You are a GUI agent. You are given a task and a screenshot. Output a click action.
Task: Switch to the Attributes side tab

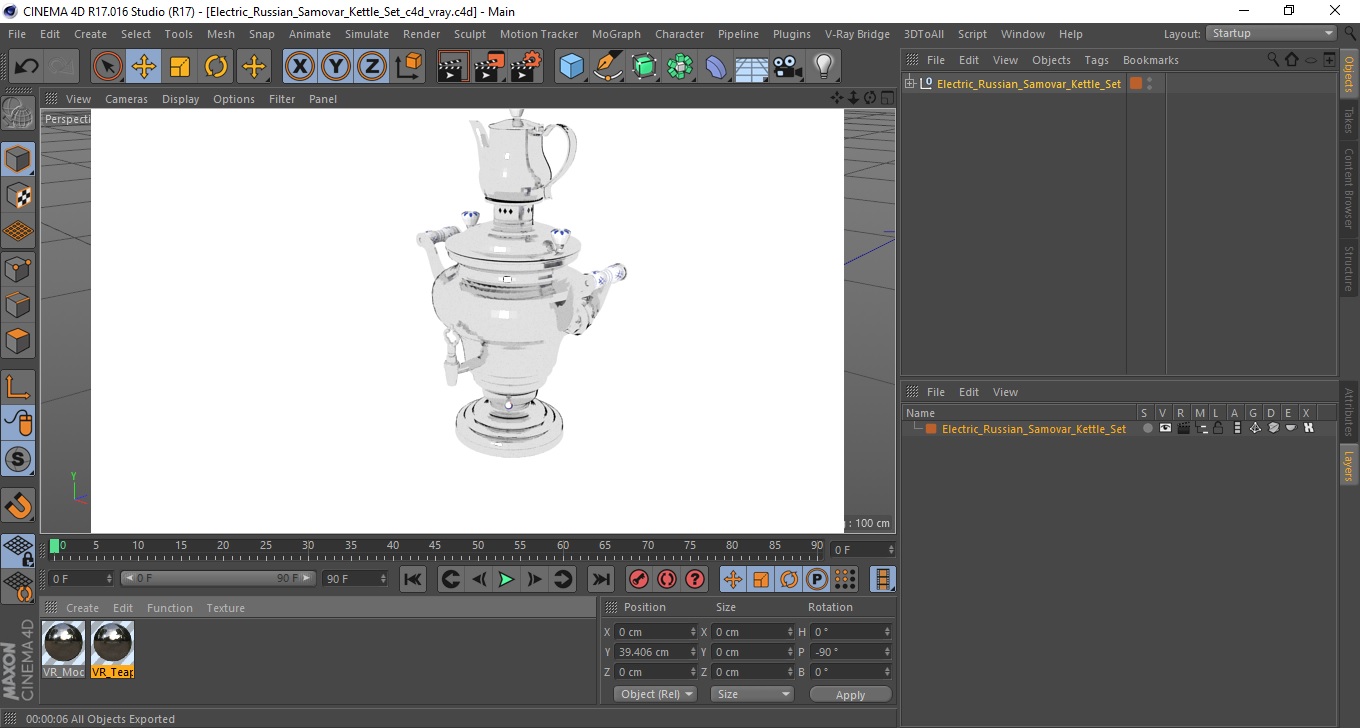point(1348,412)
